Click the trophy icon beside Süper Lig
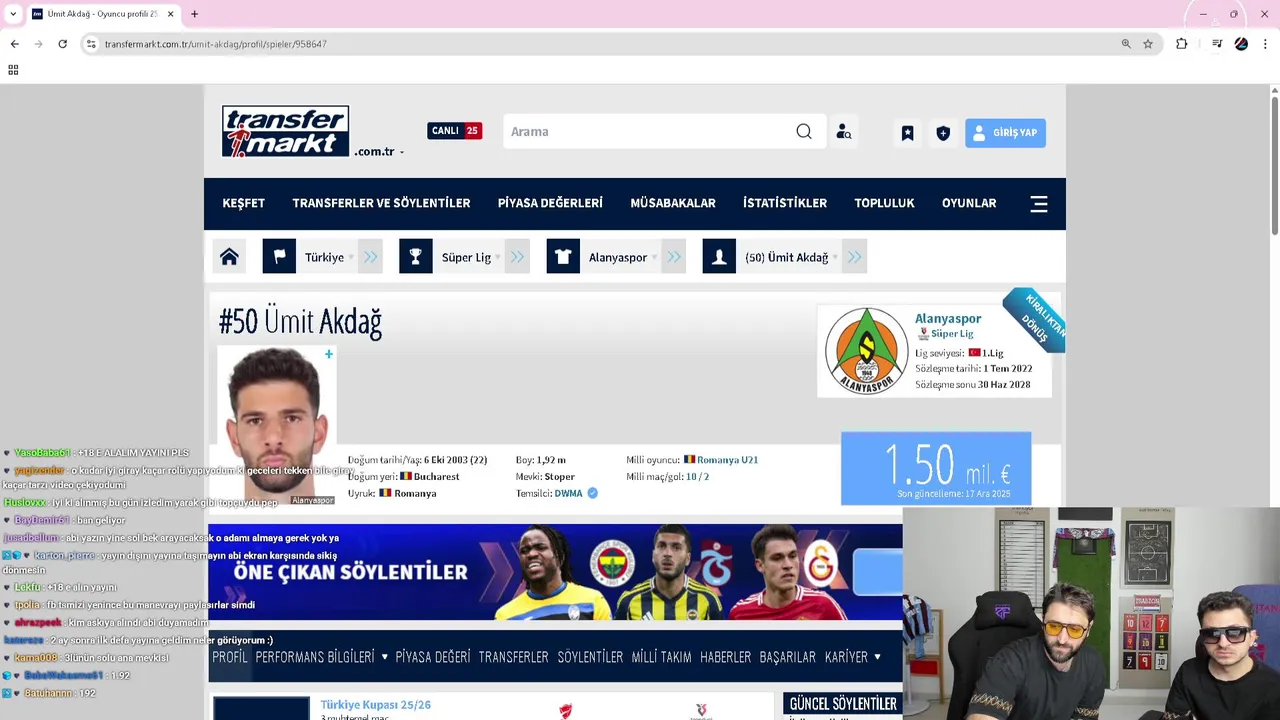 (x=415, y=257)
